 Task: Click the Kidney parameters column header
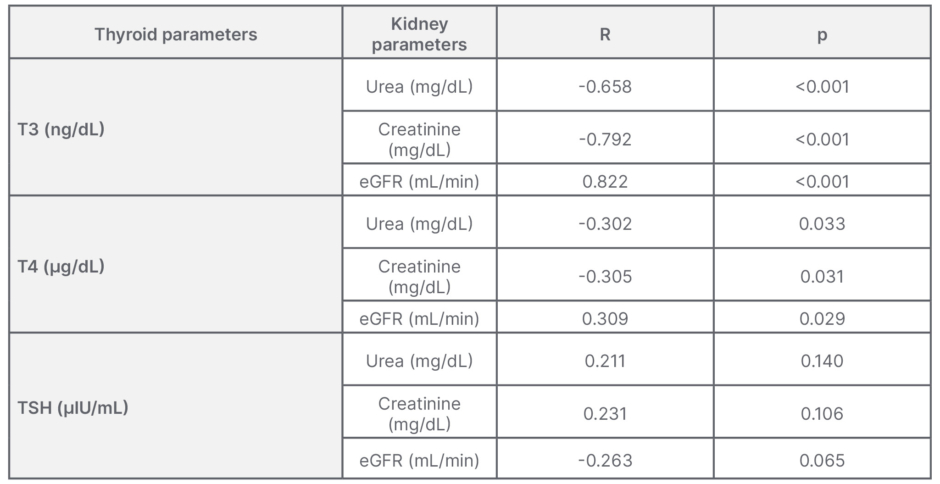click(x=420, y=34)
